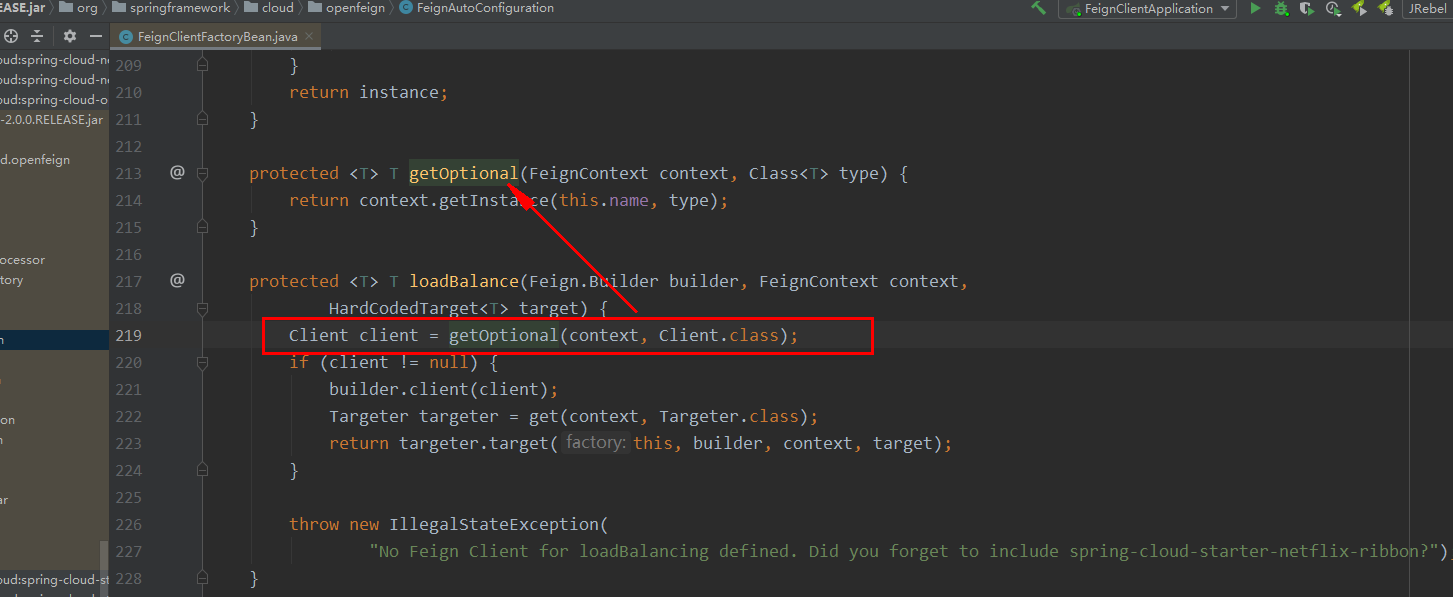Fold the getOptional method at line 213
This screenshot has width=1453, height=597.
point(203,173)
